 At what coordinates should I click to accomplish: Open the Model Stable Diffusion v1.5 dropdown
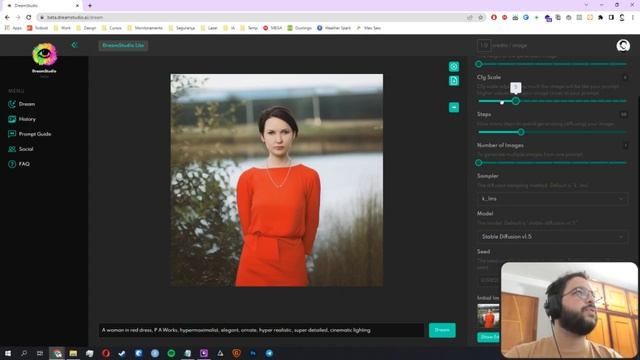click(552, 236)
